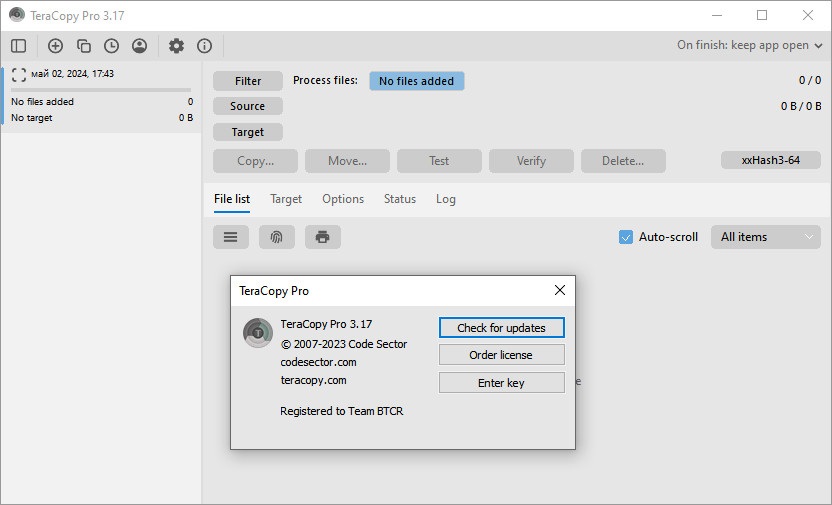832x505 pixels.
Task: Click the Filter button
Action: tap(248, 81)
